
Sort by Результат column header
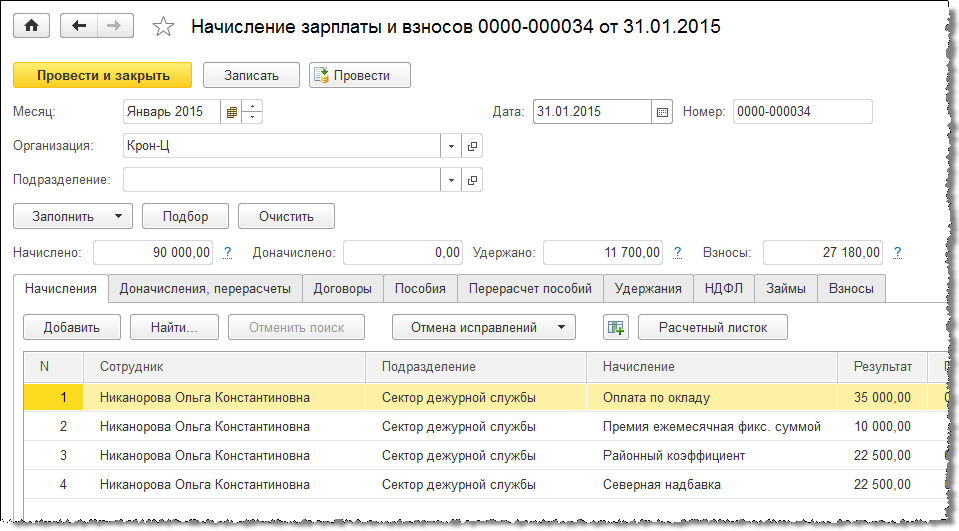click(x=883, y=366)
